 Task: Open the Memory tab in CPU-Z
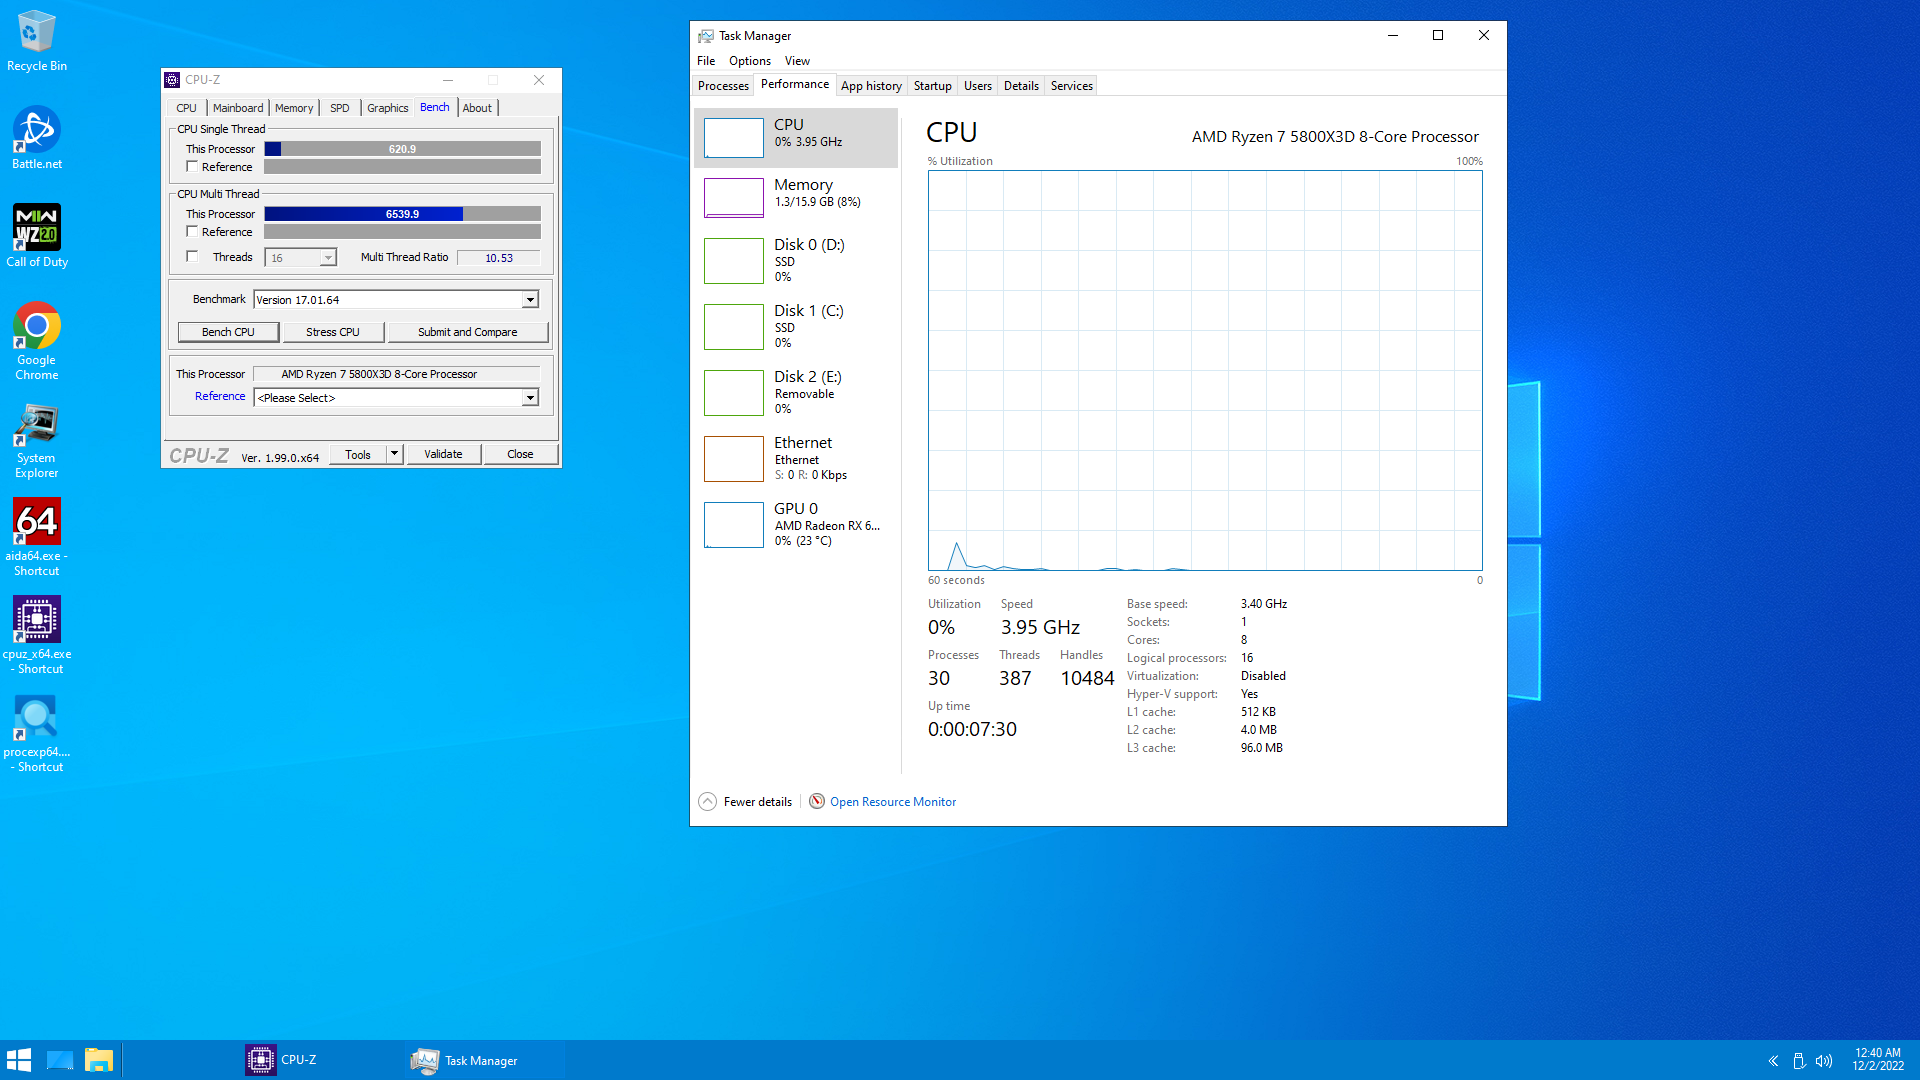point(294,108)
